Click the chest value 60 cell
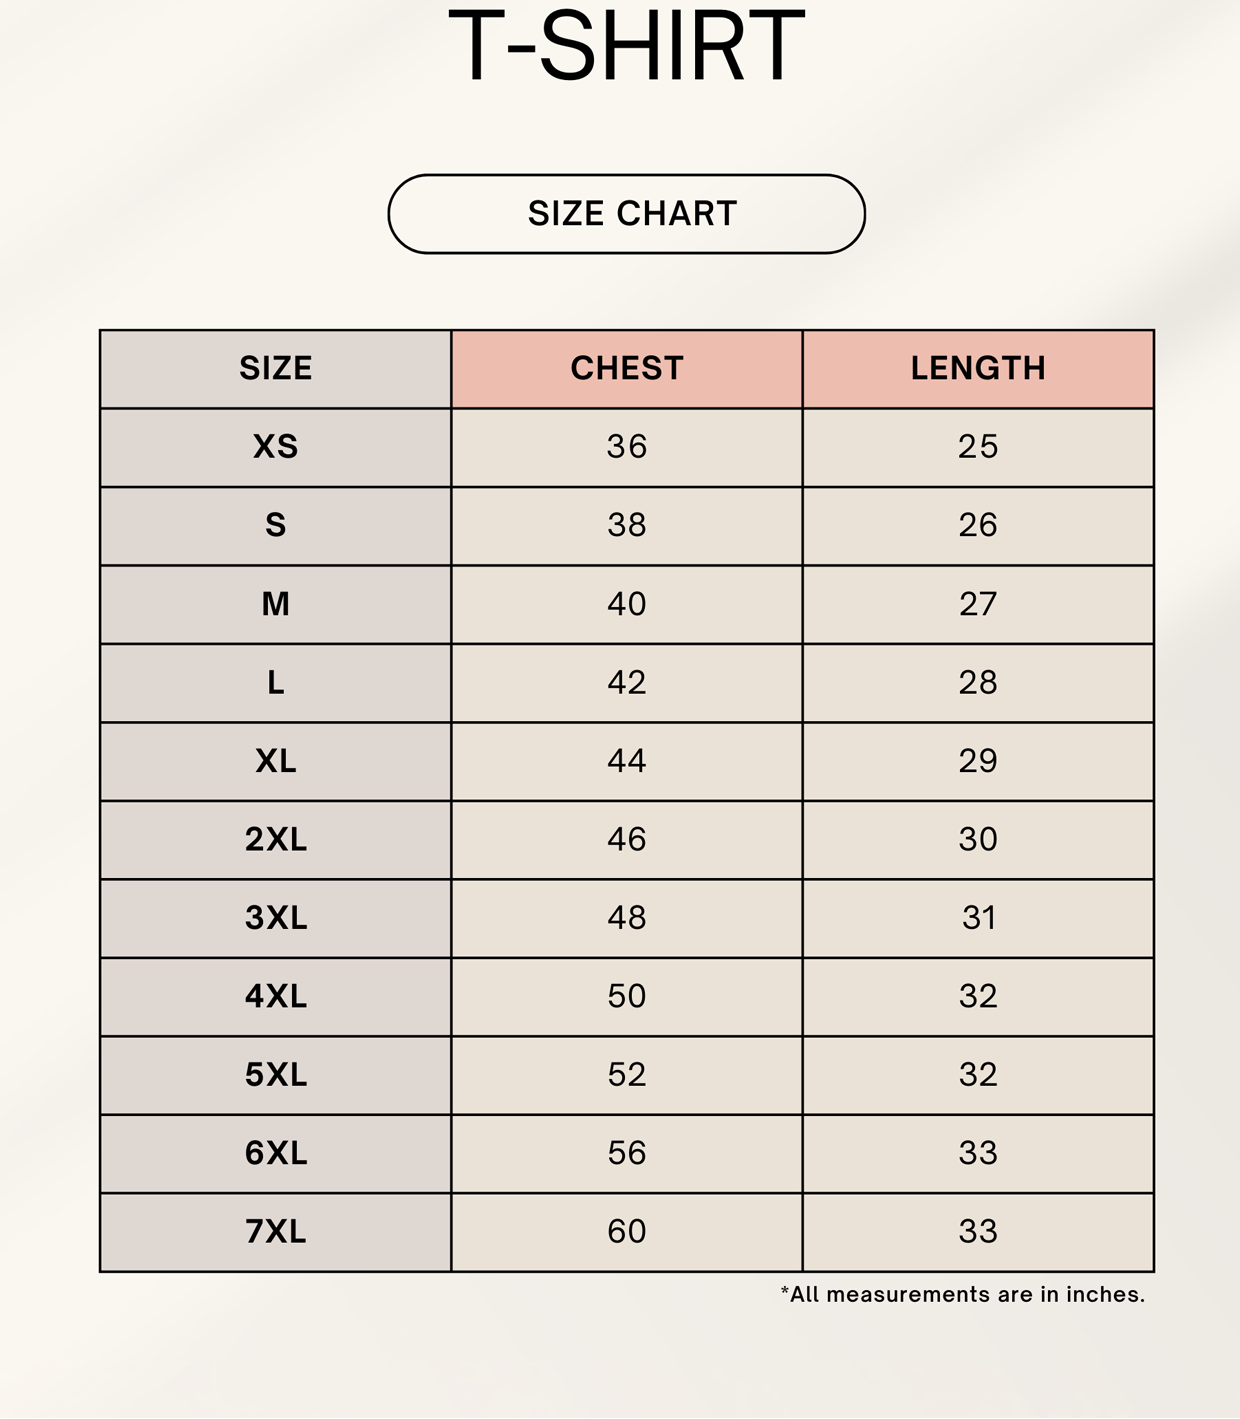The width and height of the screenshot is (1240, 1419). (x=627, y=1232)
